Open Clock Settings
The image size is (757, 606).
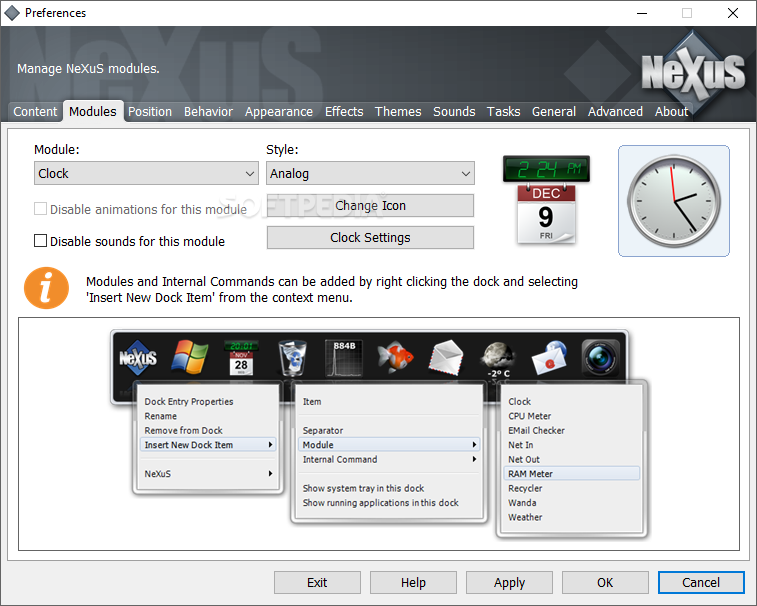click(370, 238)
